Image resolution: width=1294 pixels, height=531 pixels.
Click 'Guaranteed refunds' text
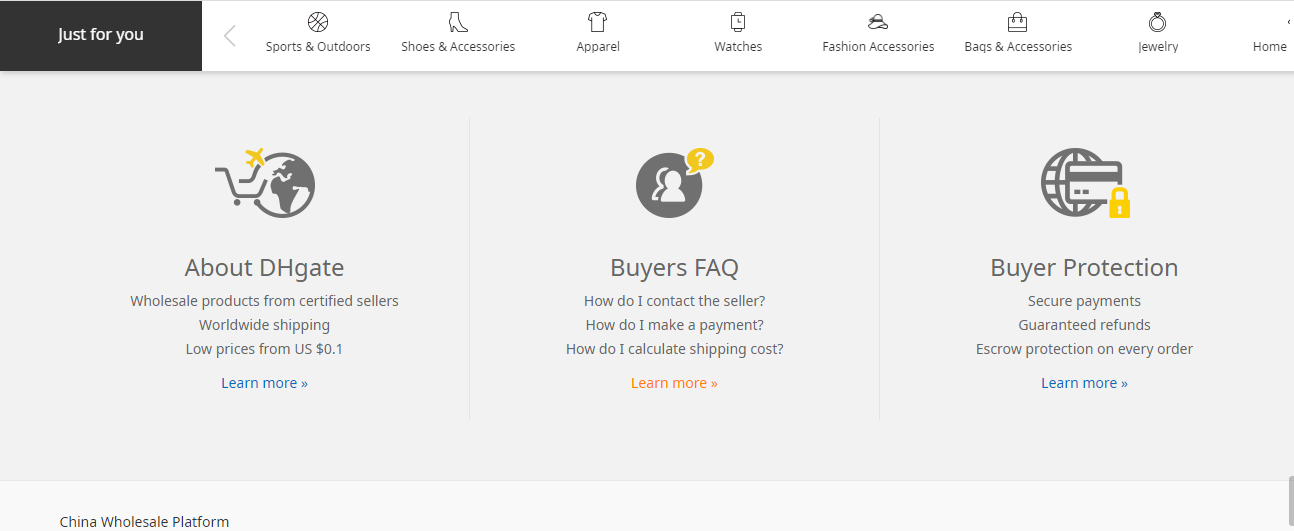(1084, 325)
